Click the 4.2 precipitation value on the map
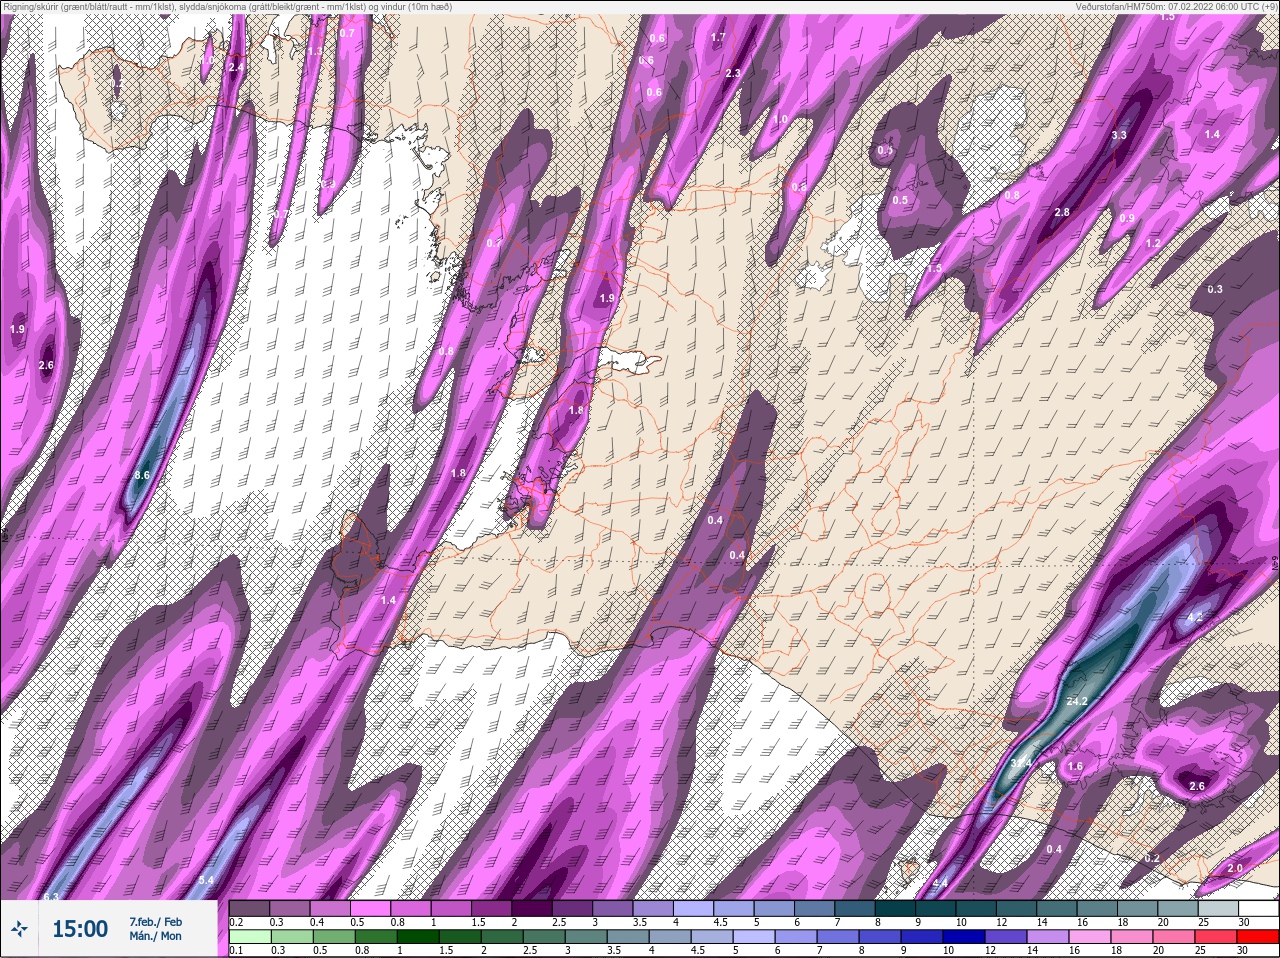 [1194, 617]
